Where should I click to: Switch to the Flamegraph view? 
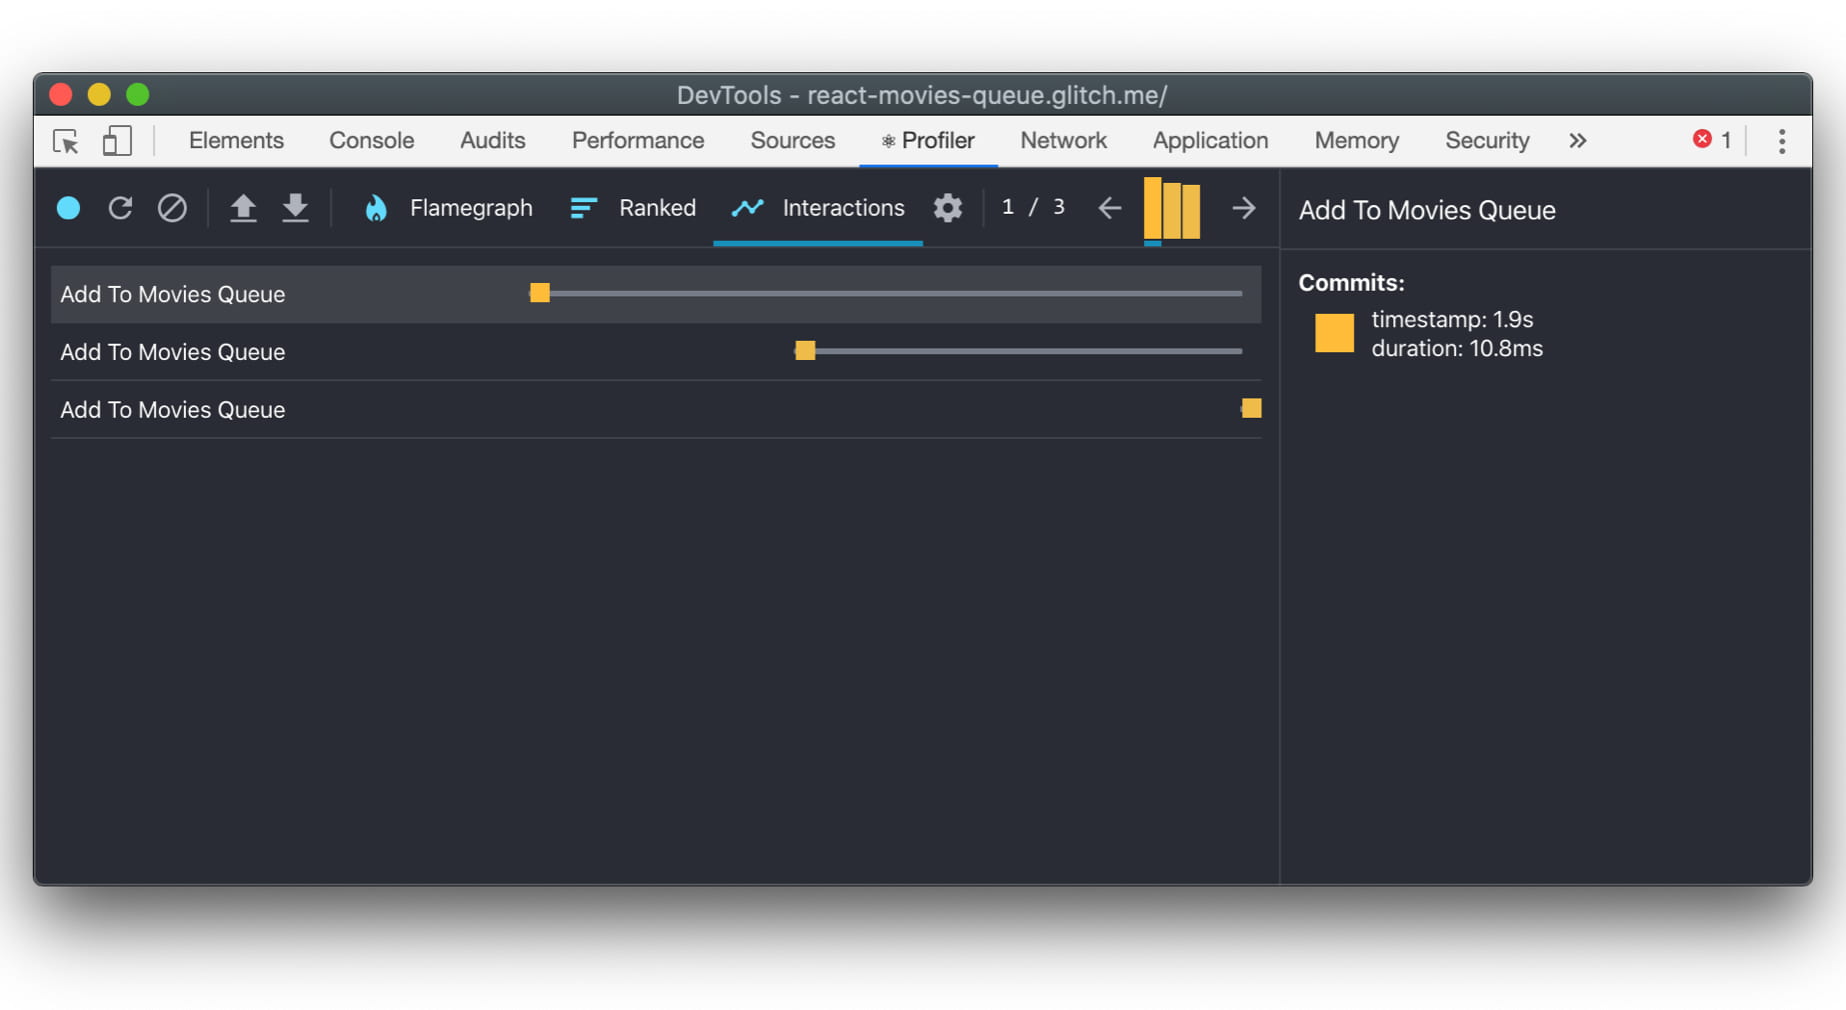point(449,208)
